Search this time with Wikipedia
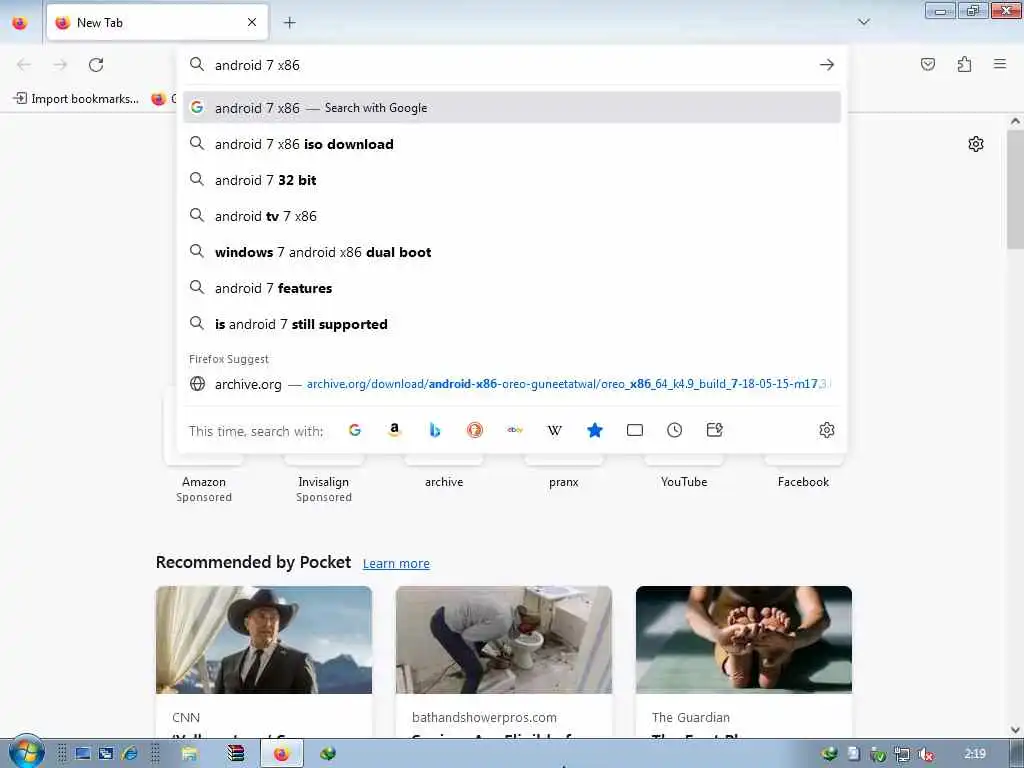Screen dimensions: 1024x768 coord(554,430)
